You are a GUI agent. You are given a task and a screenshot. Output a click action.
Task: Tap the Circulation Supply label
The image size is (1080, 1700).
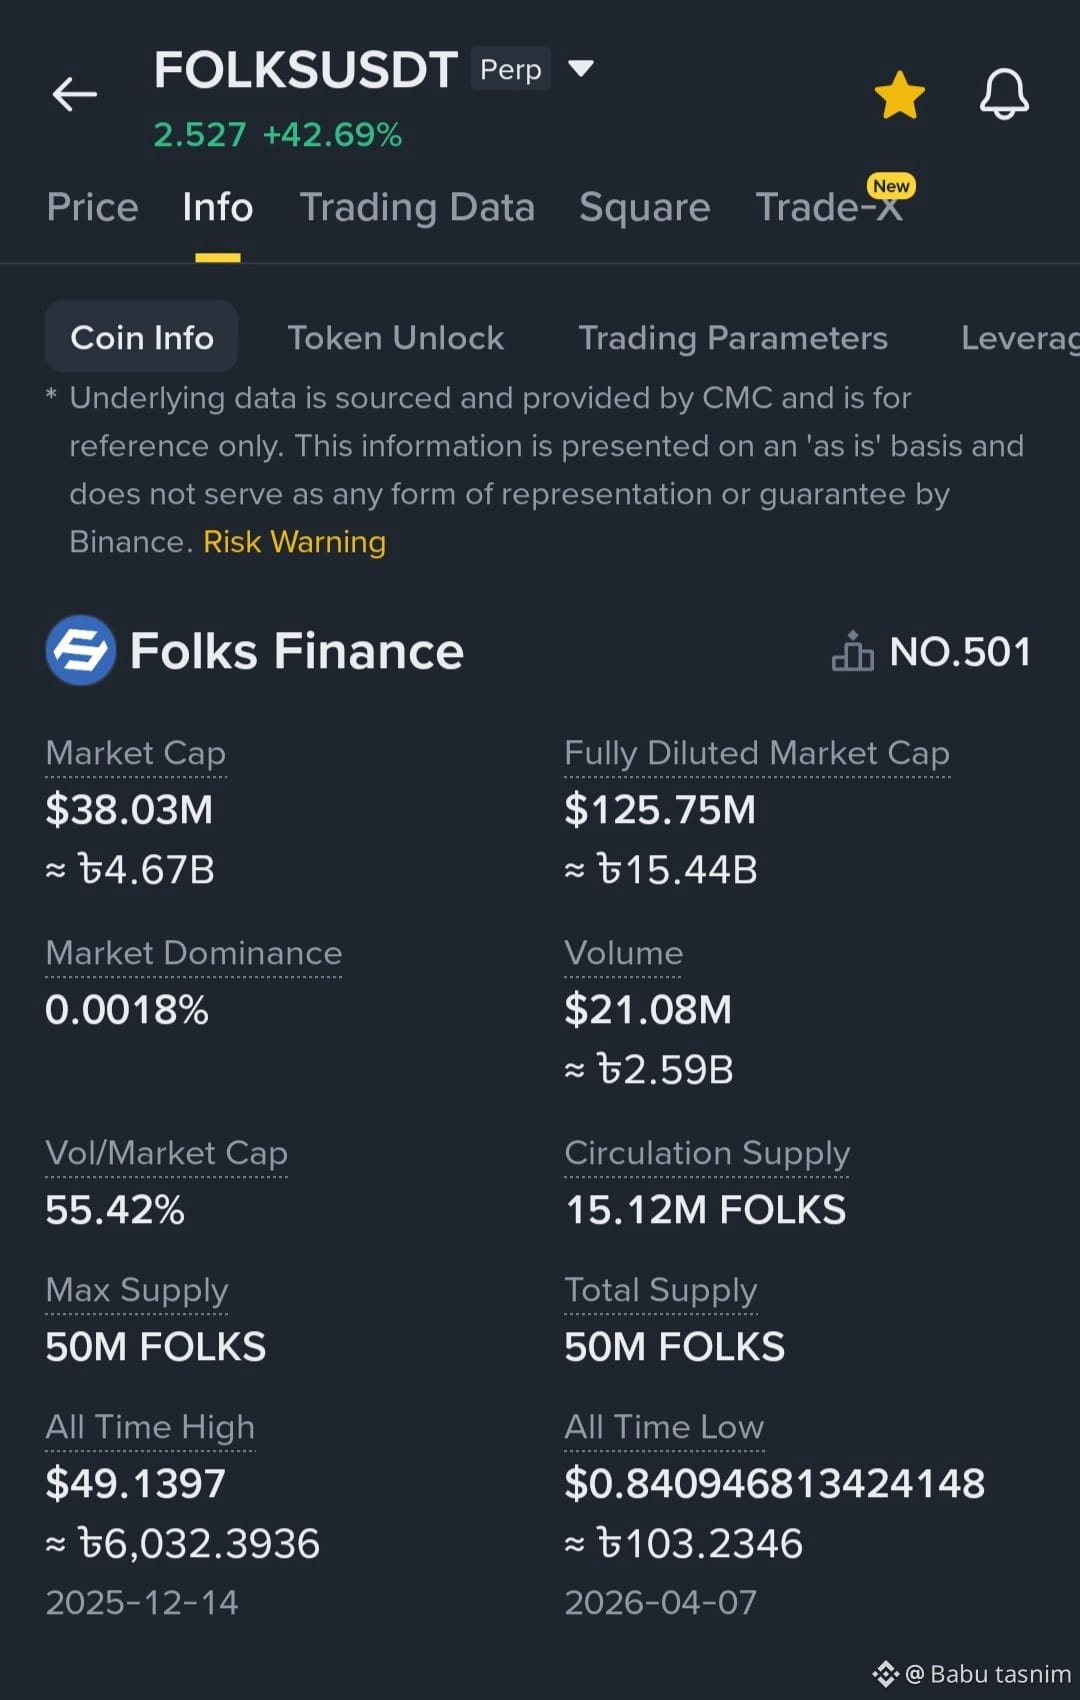click(x=707, y=1153)
